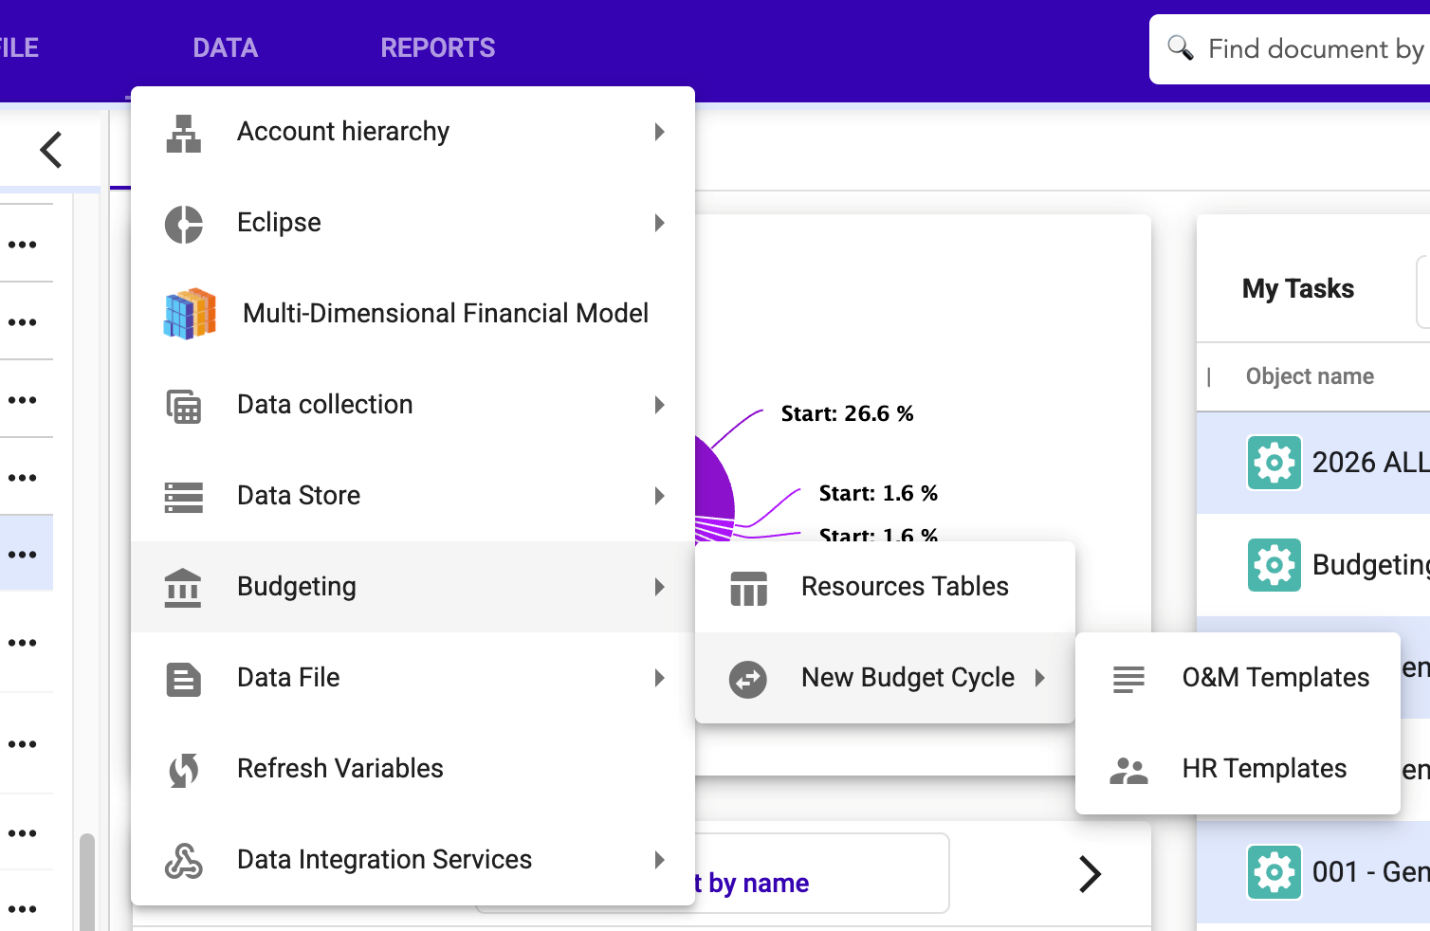Select Multi-Dimensional Financial Model

(413, 314)
